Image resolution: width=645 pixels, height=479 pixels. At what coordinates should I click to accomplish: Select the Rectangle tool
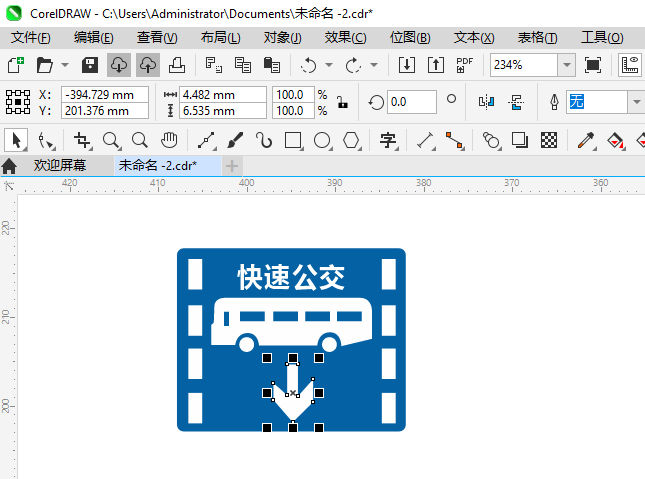coord(293,140)
